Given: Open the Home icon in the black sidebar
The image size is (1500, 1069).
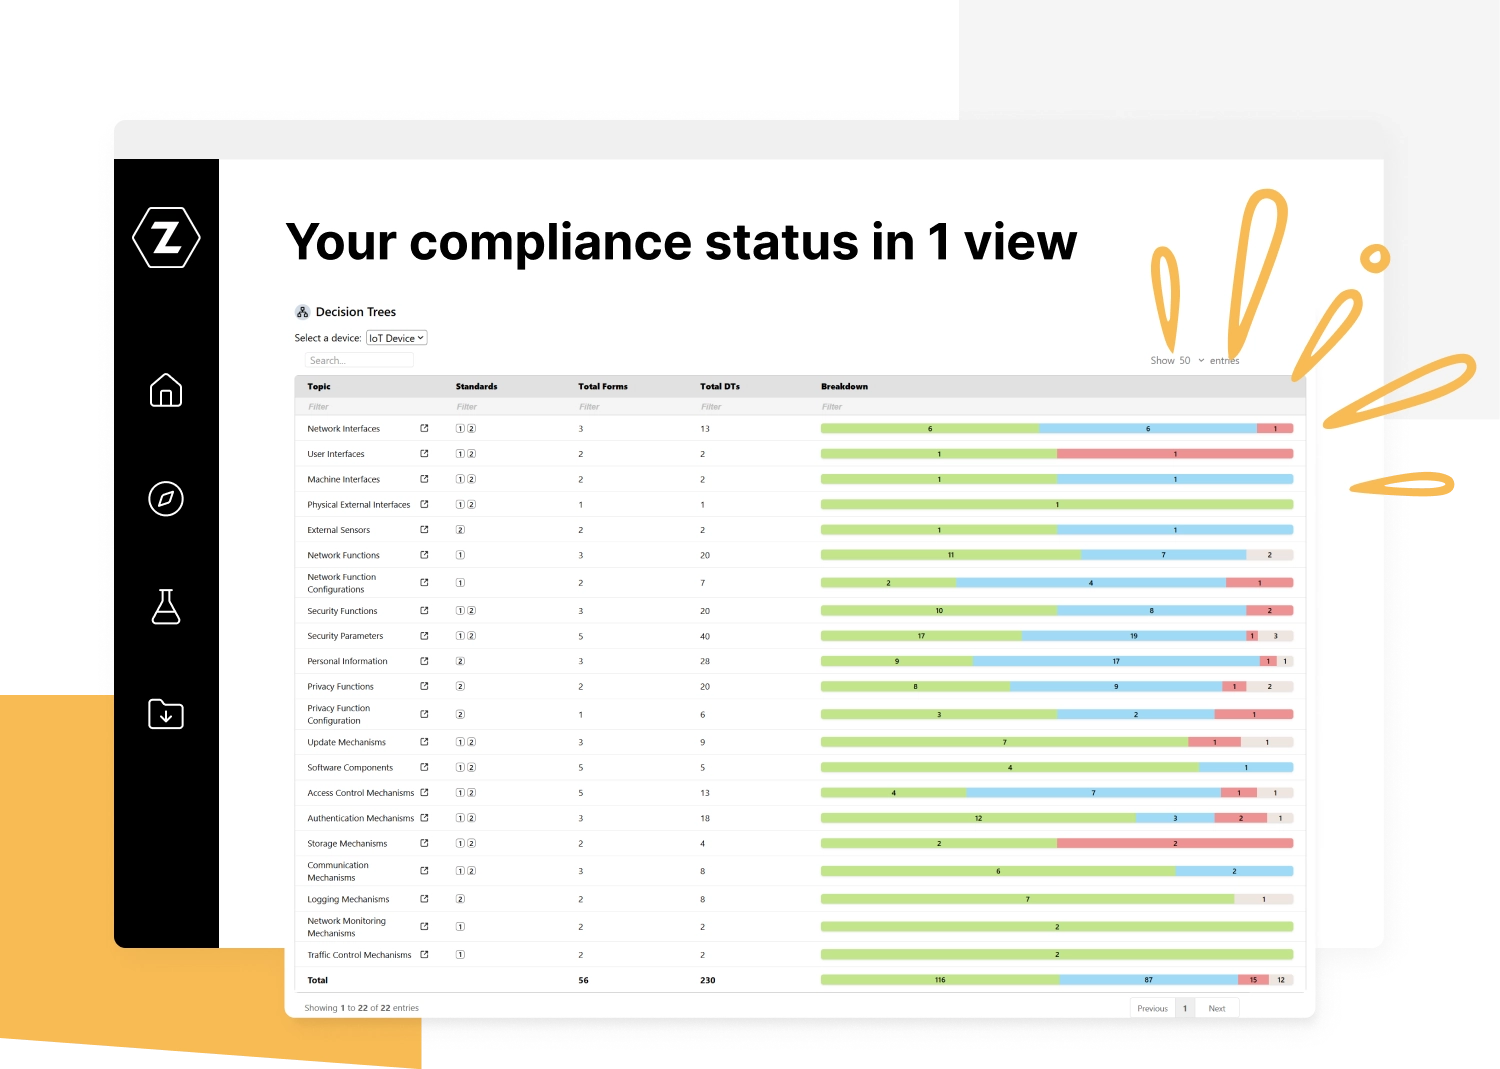Looking at the screenshot, I should click(166, 391).
